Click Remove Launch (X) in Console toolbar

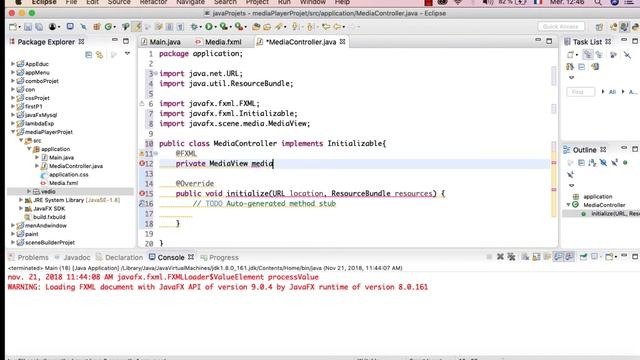point(500,257)
